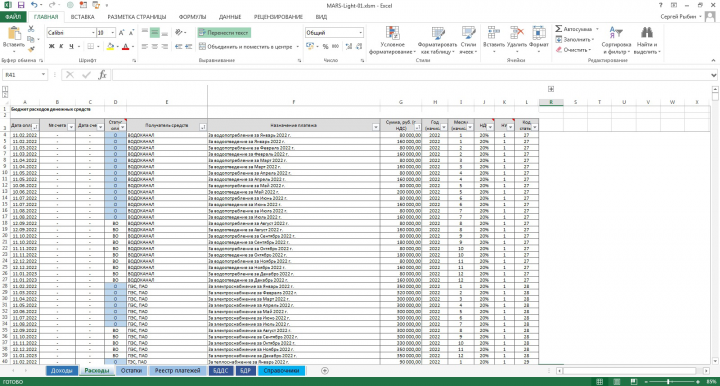Open filter dropdown for Получатель средств column
Image resolution: width=720 pixels, height=386 pixels.
tap(202, 127)
